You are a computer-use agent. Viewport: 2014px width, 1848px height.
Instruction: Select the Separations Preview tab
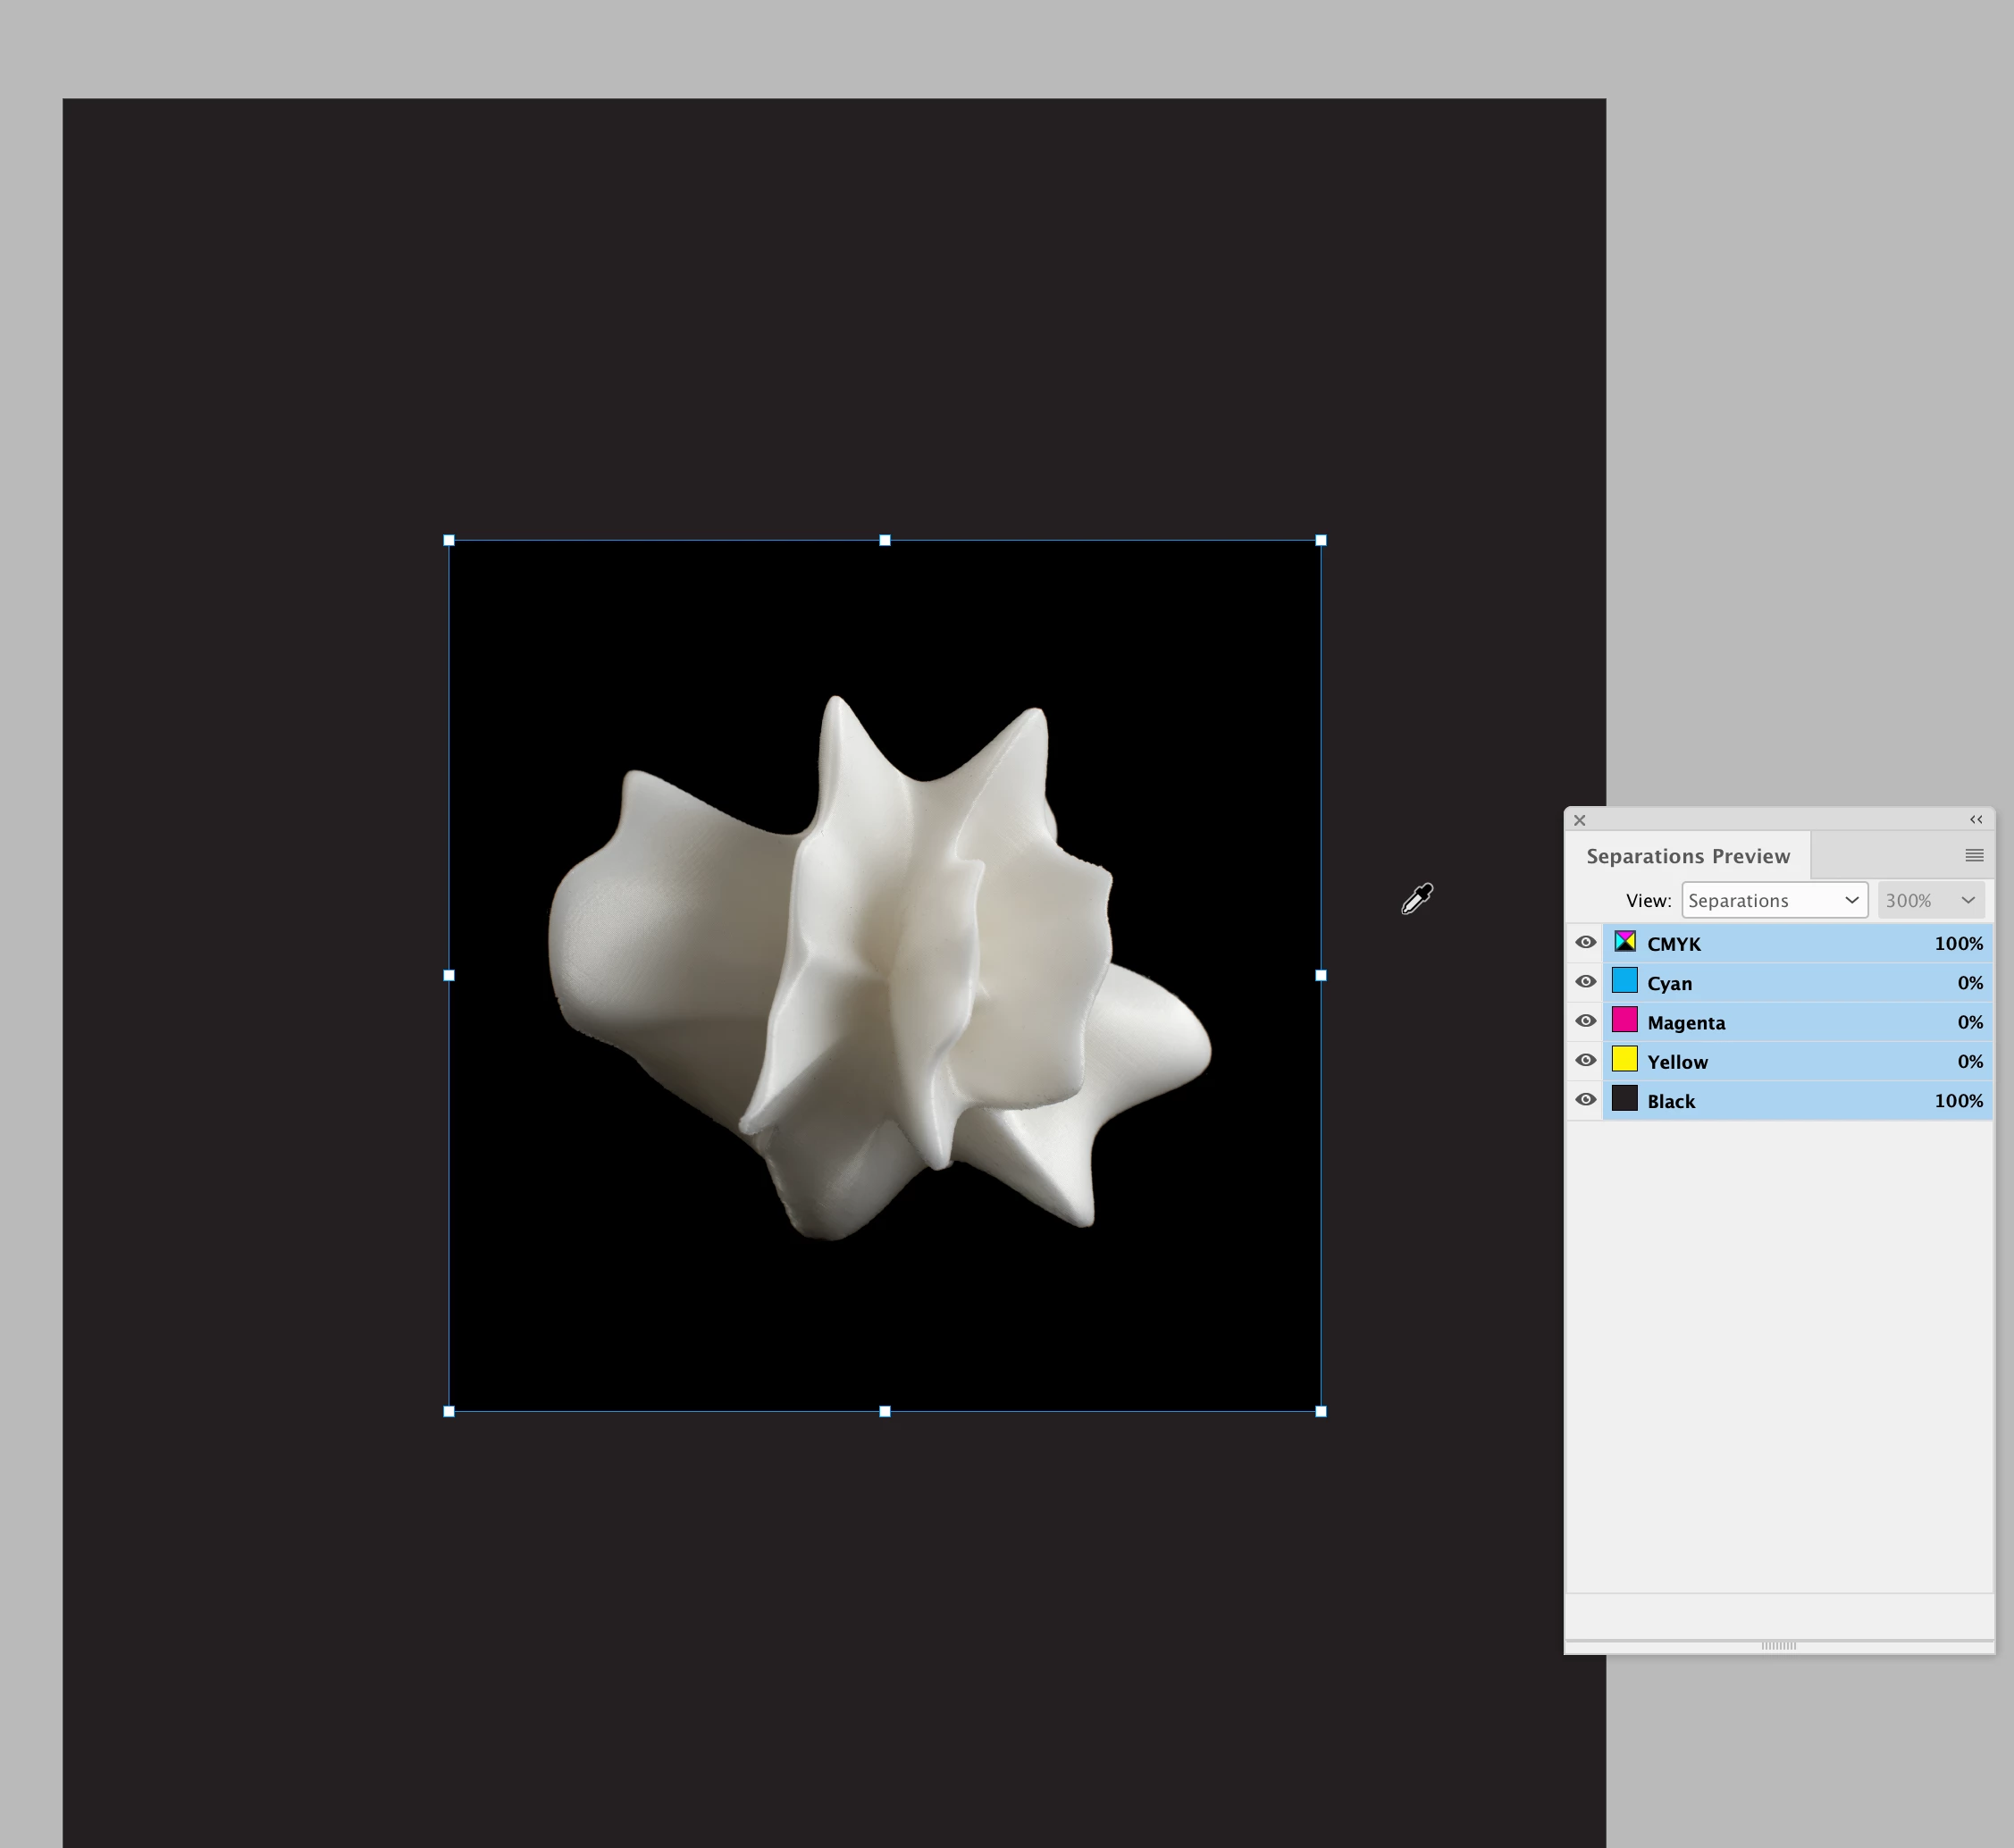click(x=1687, y=856)
